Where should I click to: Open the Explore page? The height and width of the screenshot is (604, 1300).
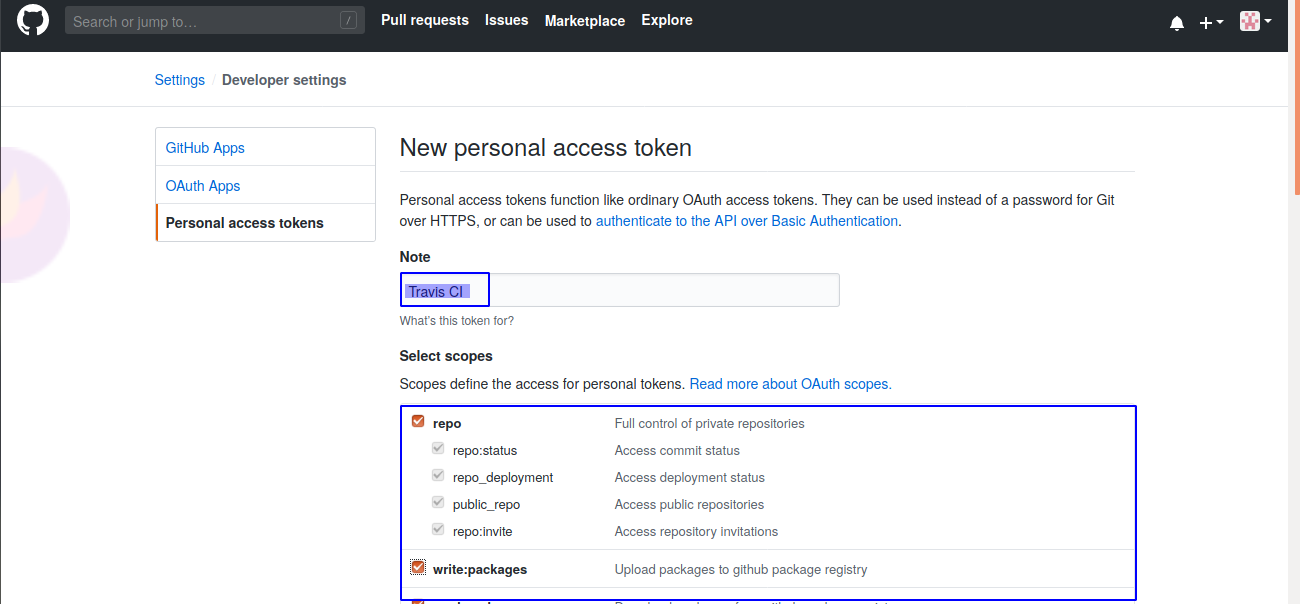coord(667,20)
